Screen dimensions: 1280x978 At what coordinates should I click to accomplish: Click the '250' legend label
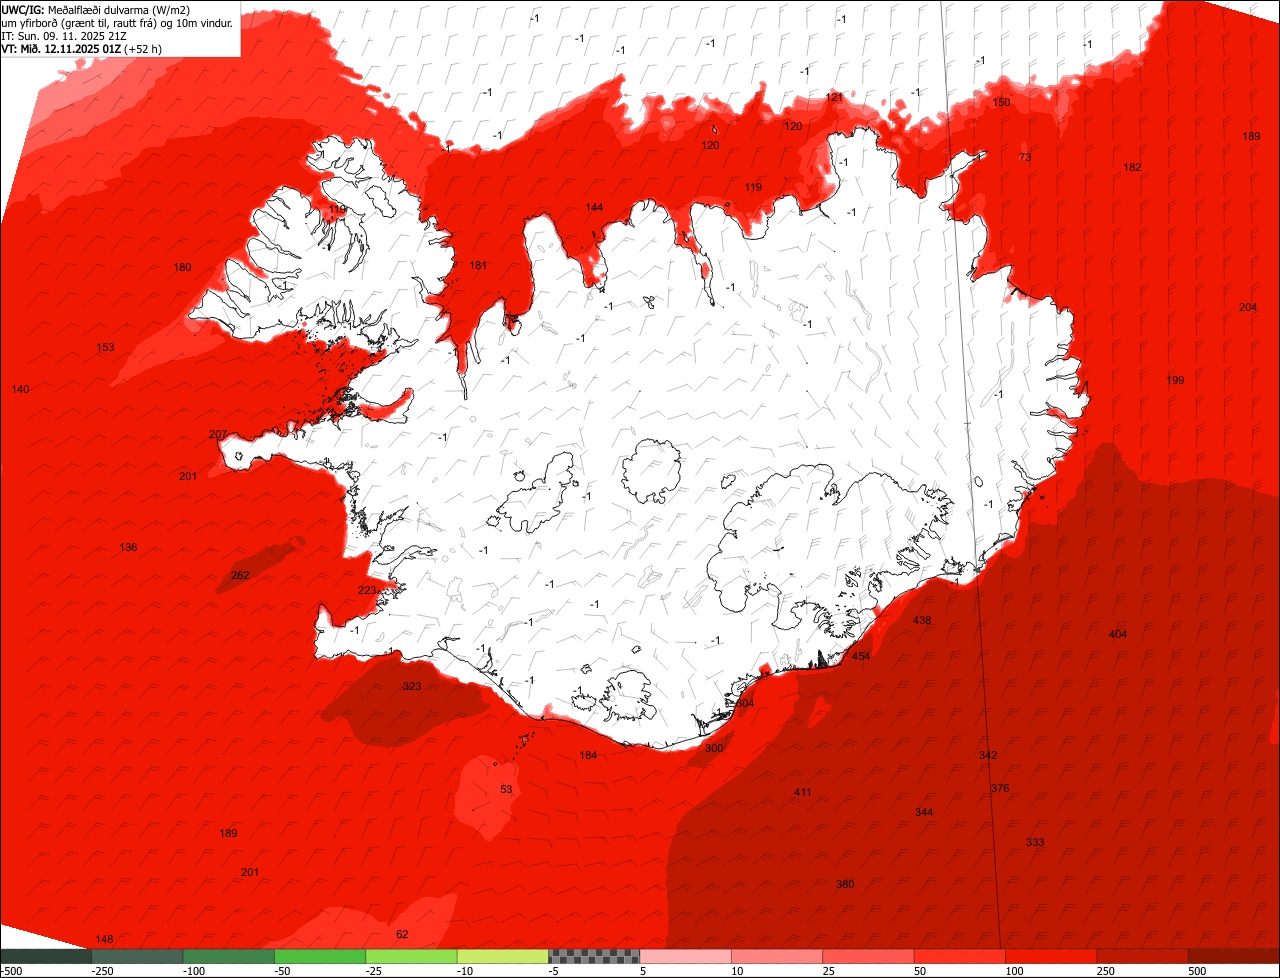(x=1106, y=971)
